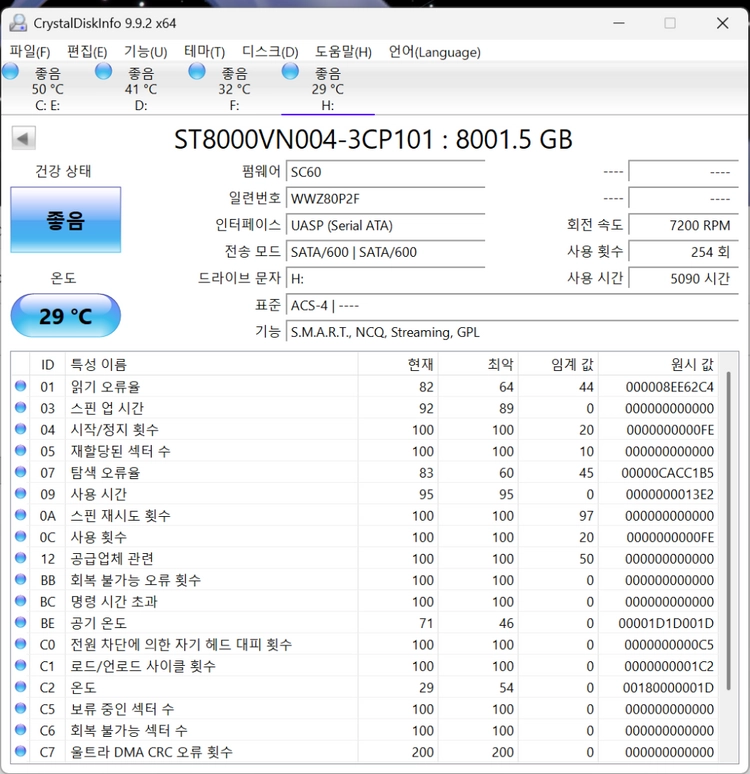Click the status dot for 05 재할당된 섹터 수
Image resolution: width=750 pixels, height=774 pixels.
pyautogui.click(x=20, y=451)
